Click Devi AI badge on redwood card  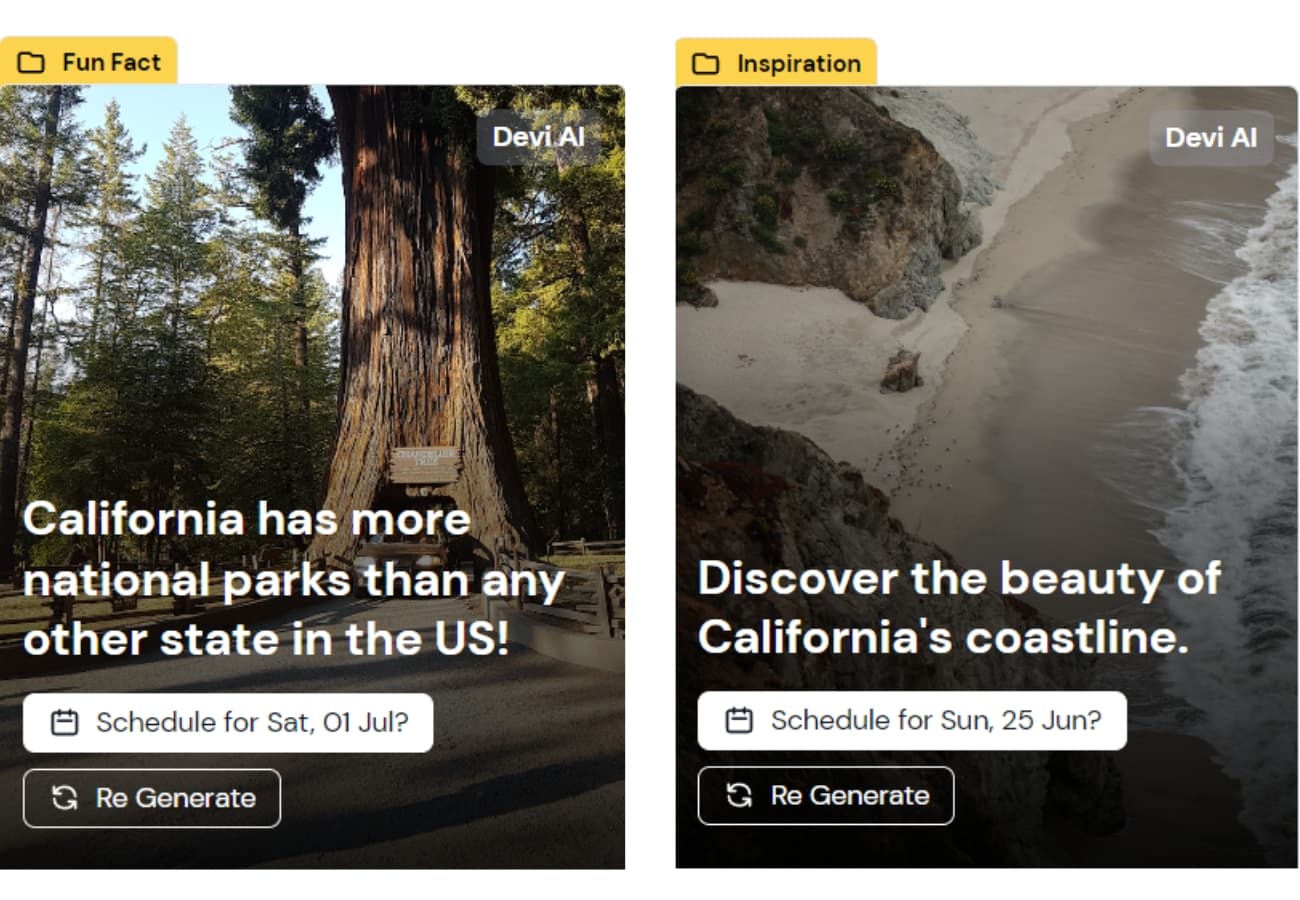pos(539,137)
